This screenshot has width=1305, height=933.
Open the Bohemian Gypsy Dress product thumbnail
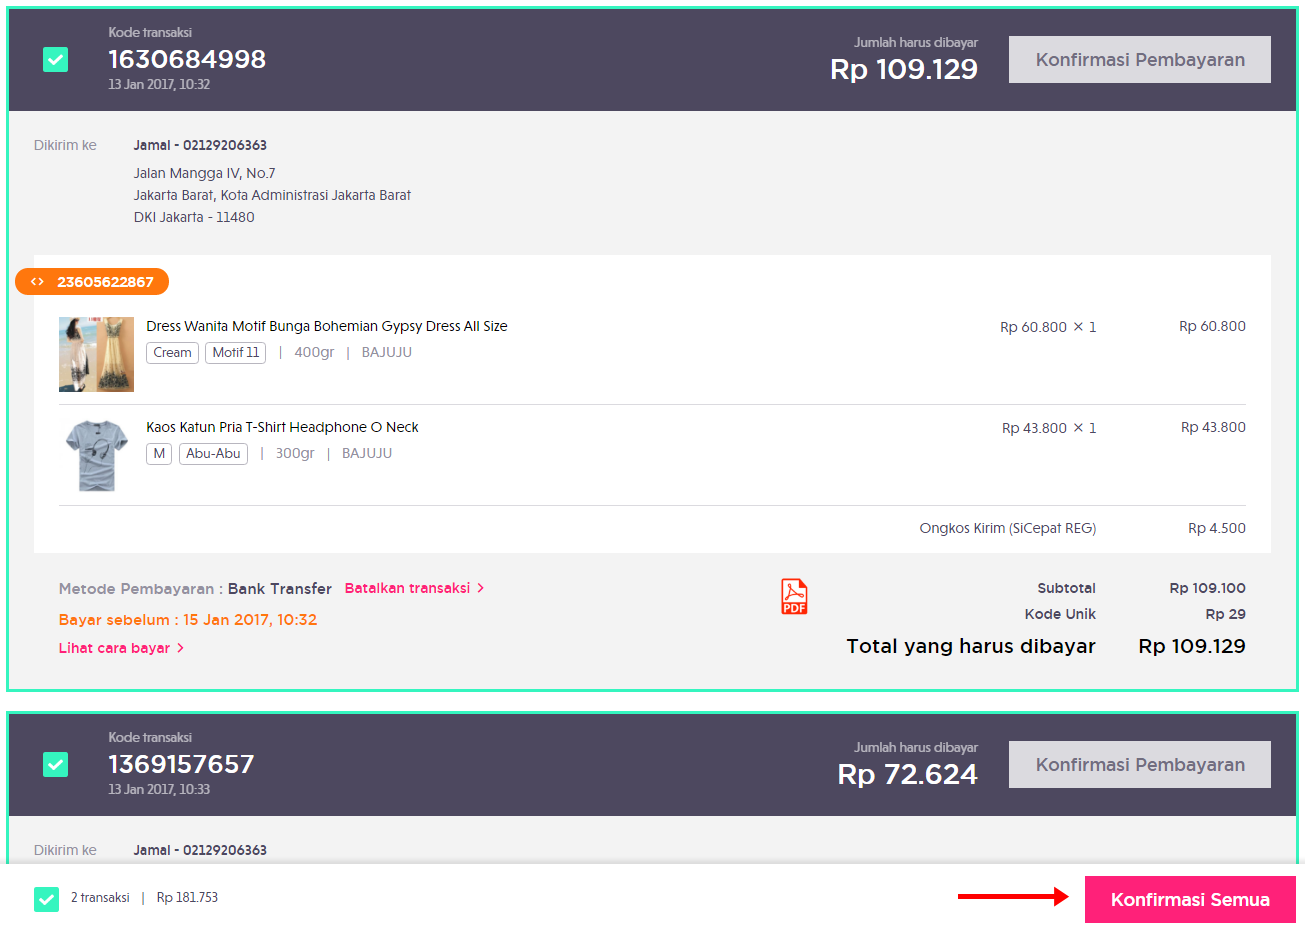pos(96,354)
